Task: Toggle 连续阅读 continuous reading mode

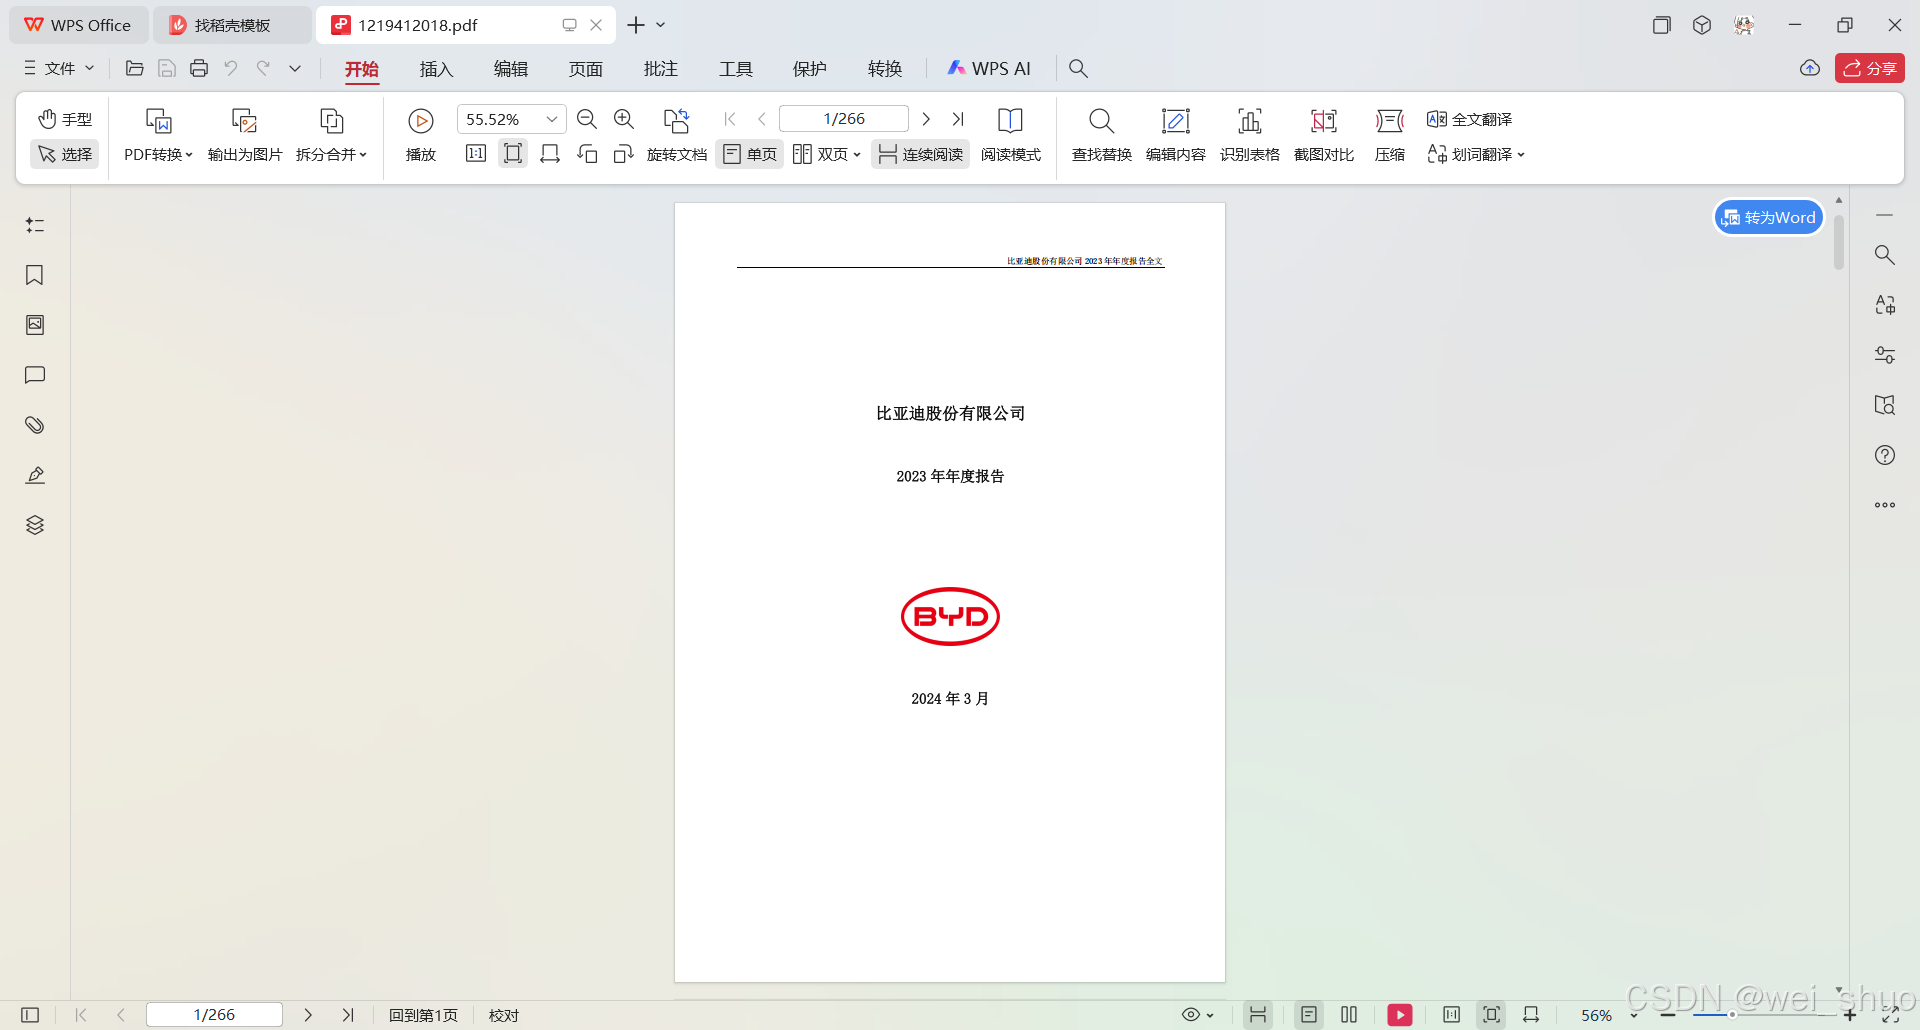Action: click(919, 154)
